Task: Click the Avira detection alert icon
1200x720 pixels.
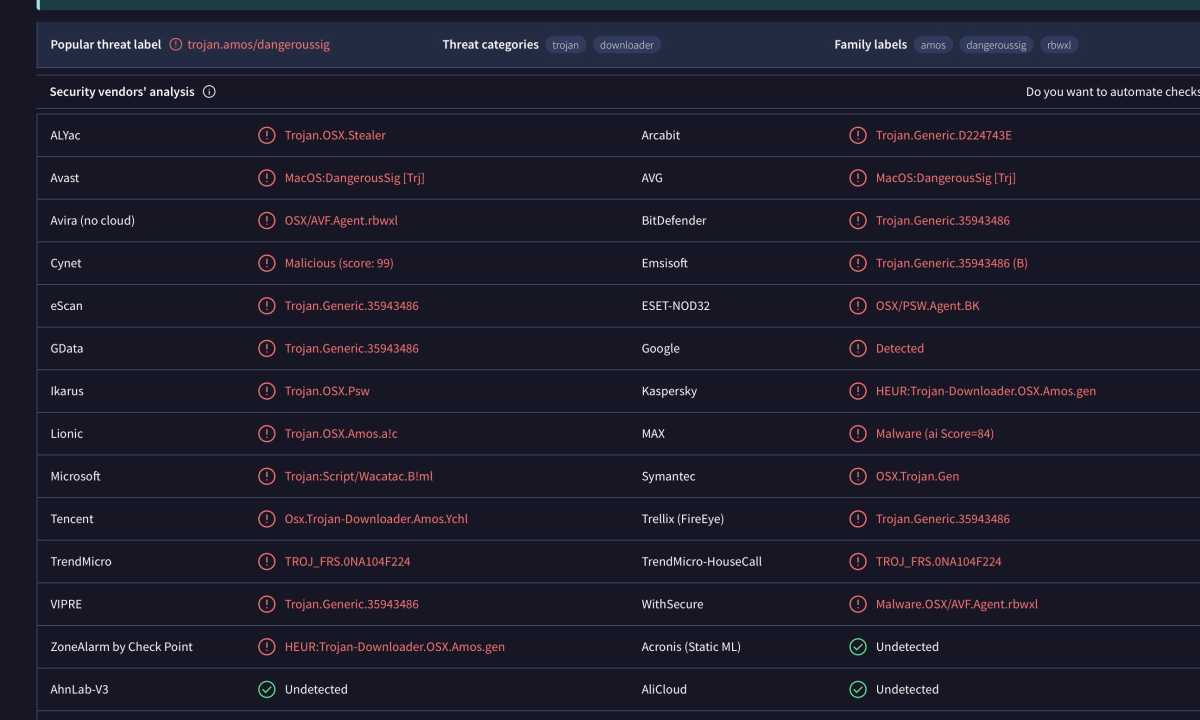Action: pos(266,221)
